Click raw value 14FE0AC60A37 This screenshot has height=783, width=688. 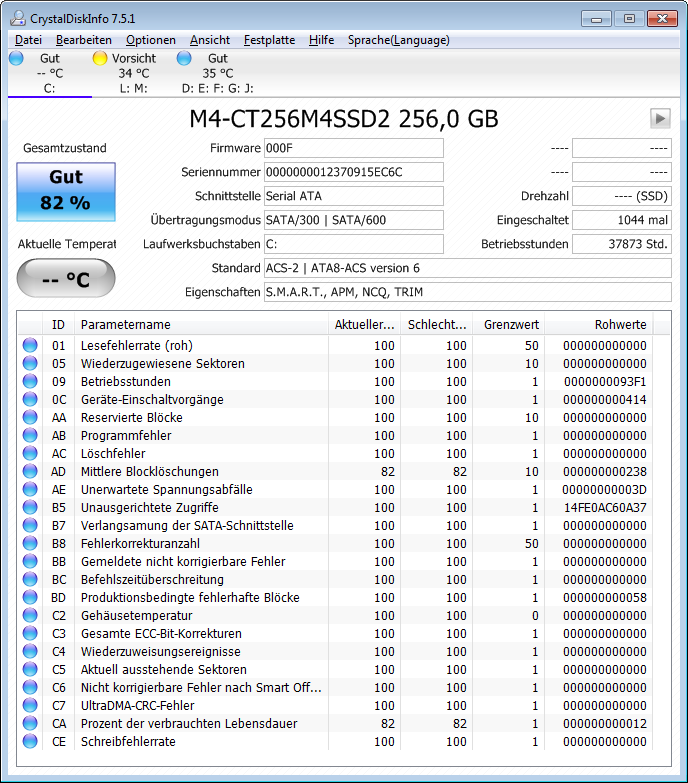coord(605,507)
